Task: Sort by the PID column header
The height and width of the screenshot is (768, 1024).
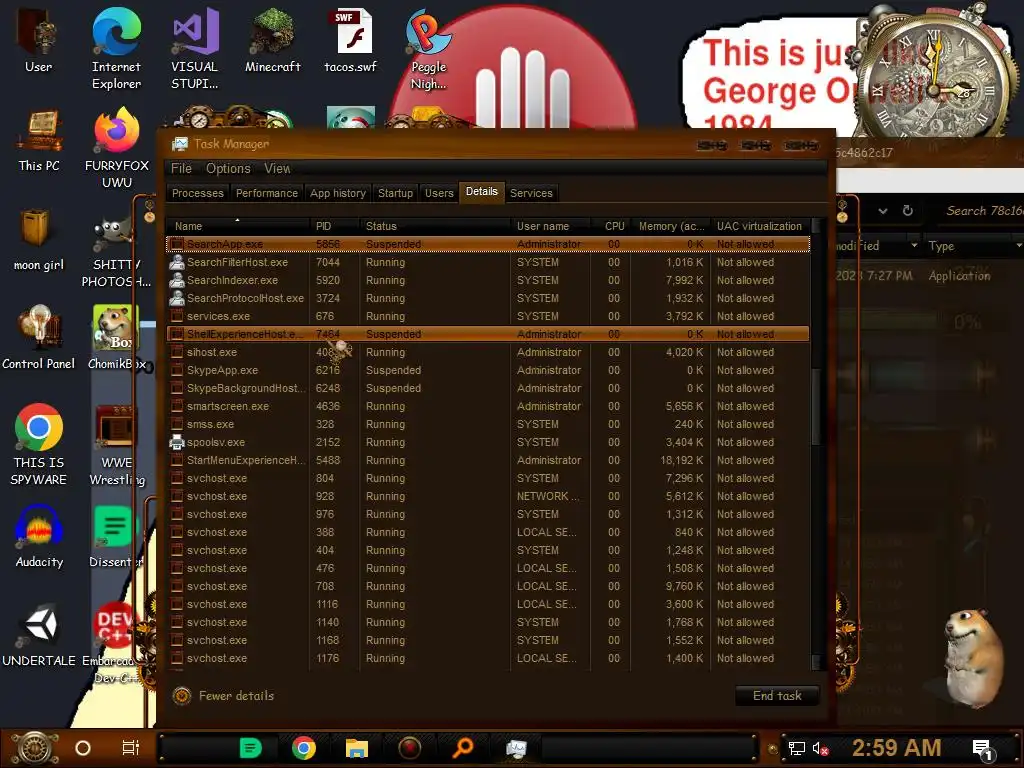Action: tap(334, 226)
